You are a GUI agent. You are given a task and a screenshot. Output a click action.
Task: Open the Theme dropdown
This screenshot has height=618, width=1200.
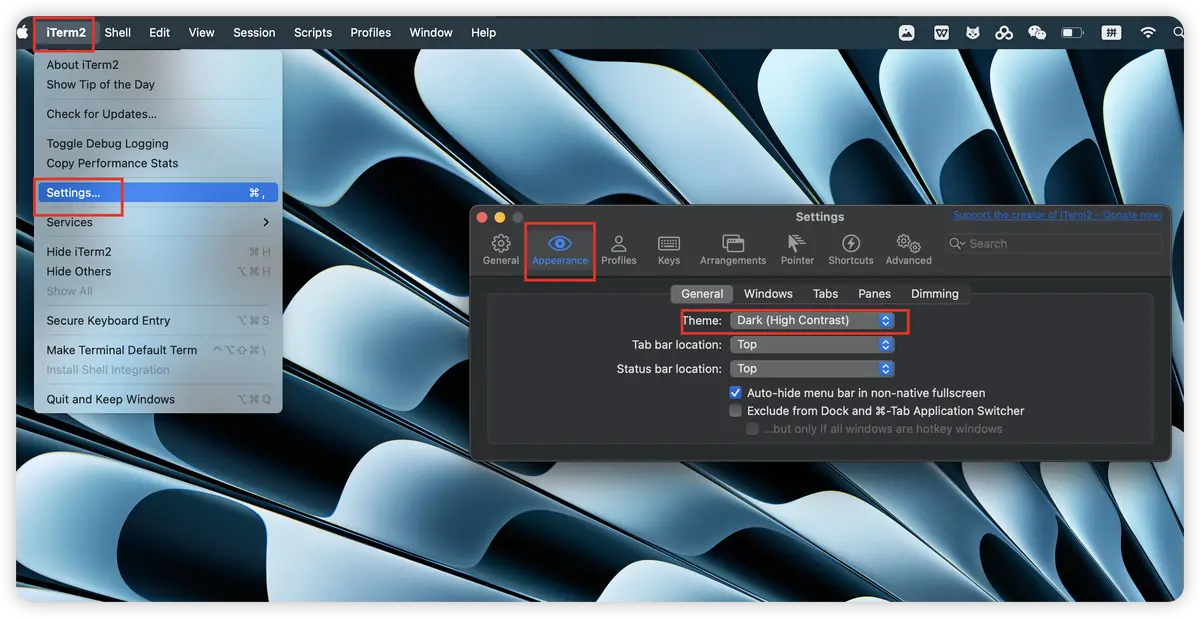coord(812,320)
